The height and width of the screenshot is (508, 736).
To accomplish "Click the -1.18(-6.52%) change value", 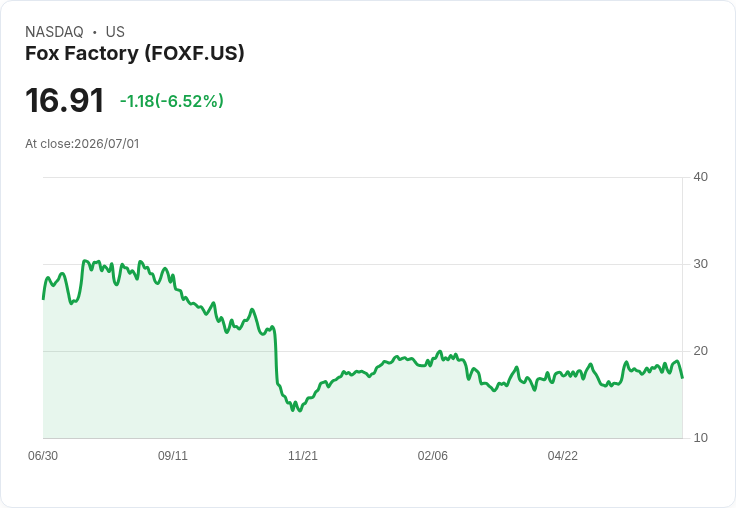I will (x=172, y=101).
